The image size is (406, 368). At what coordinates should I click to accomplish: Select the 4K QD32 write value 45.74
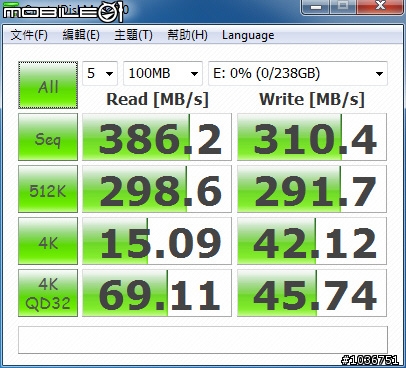point(312,293)
